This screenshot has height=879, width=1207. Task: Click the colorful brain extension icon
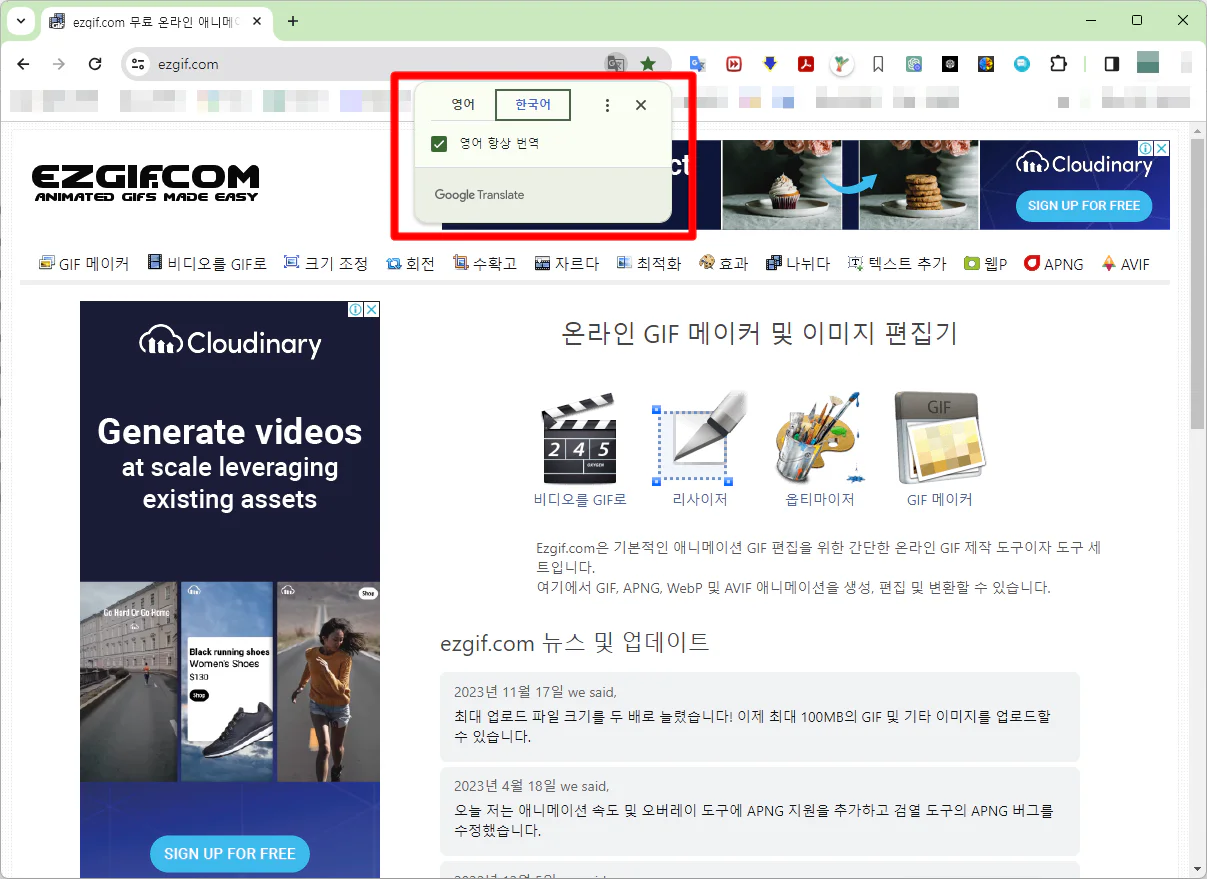[986, 64]
